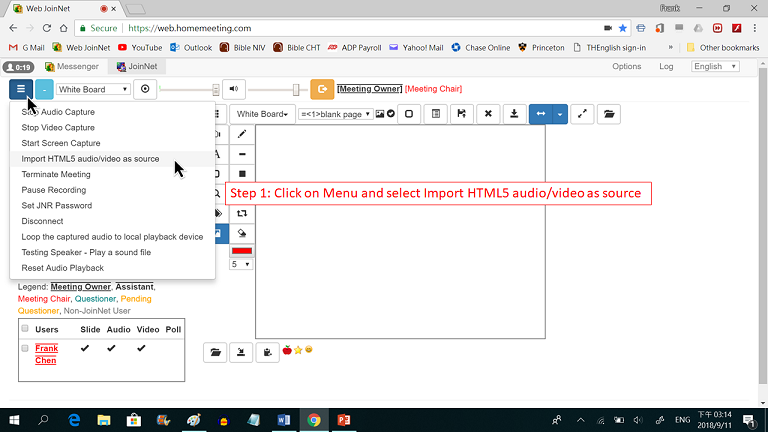
Task: Click the orange leave-meeting exit icon
Action: tap(322, 89)
